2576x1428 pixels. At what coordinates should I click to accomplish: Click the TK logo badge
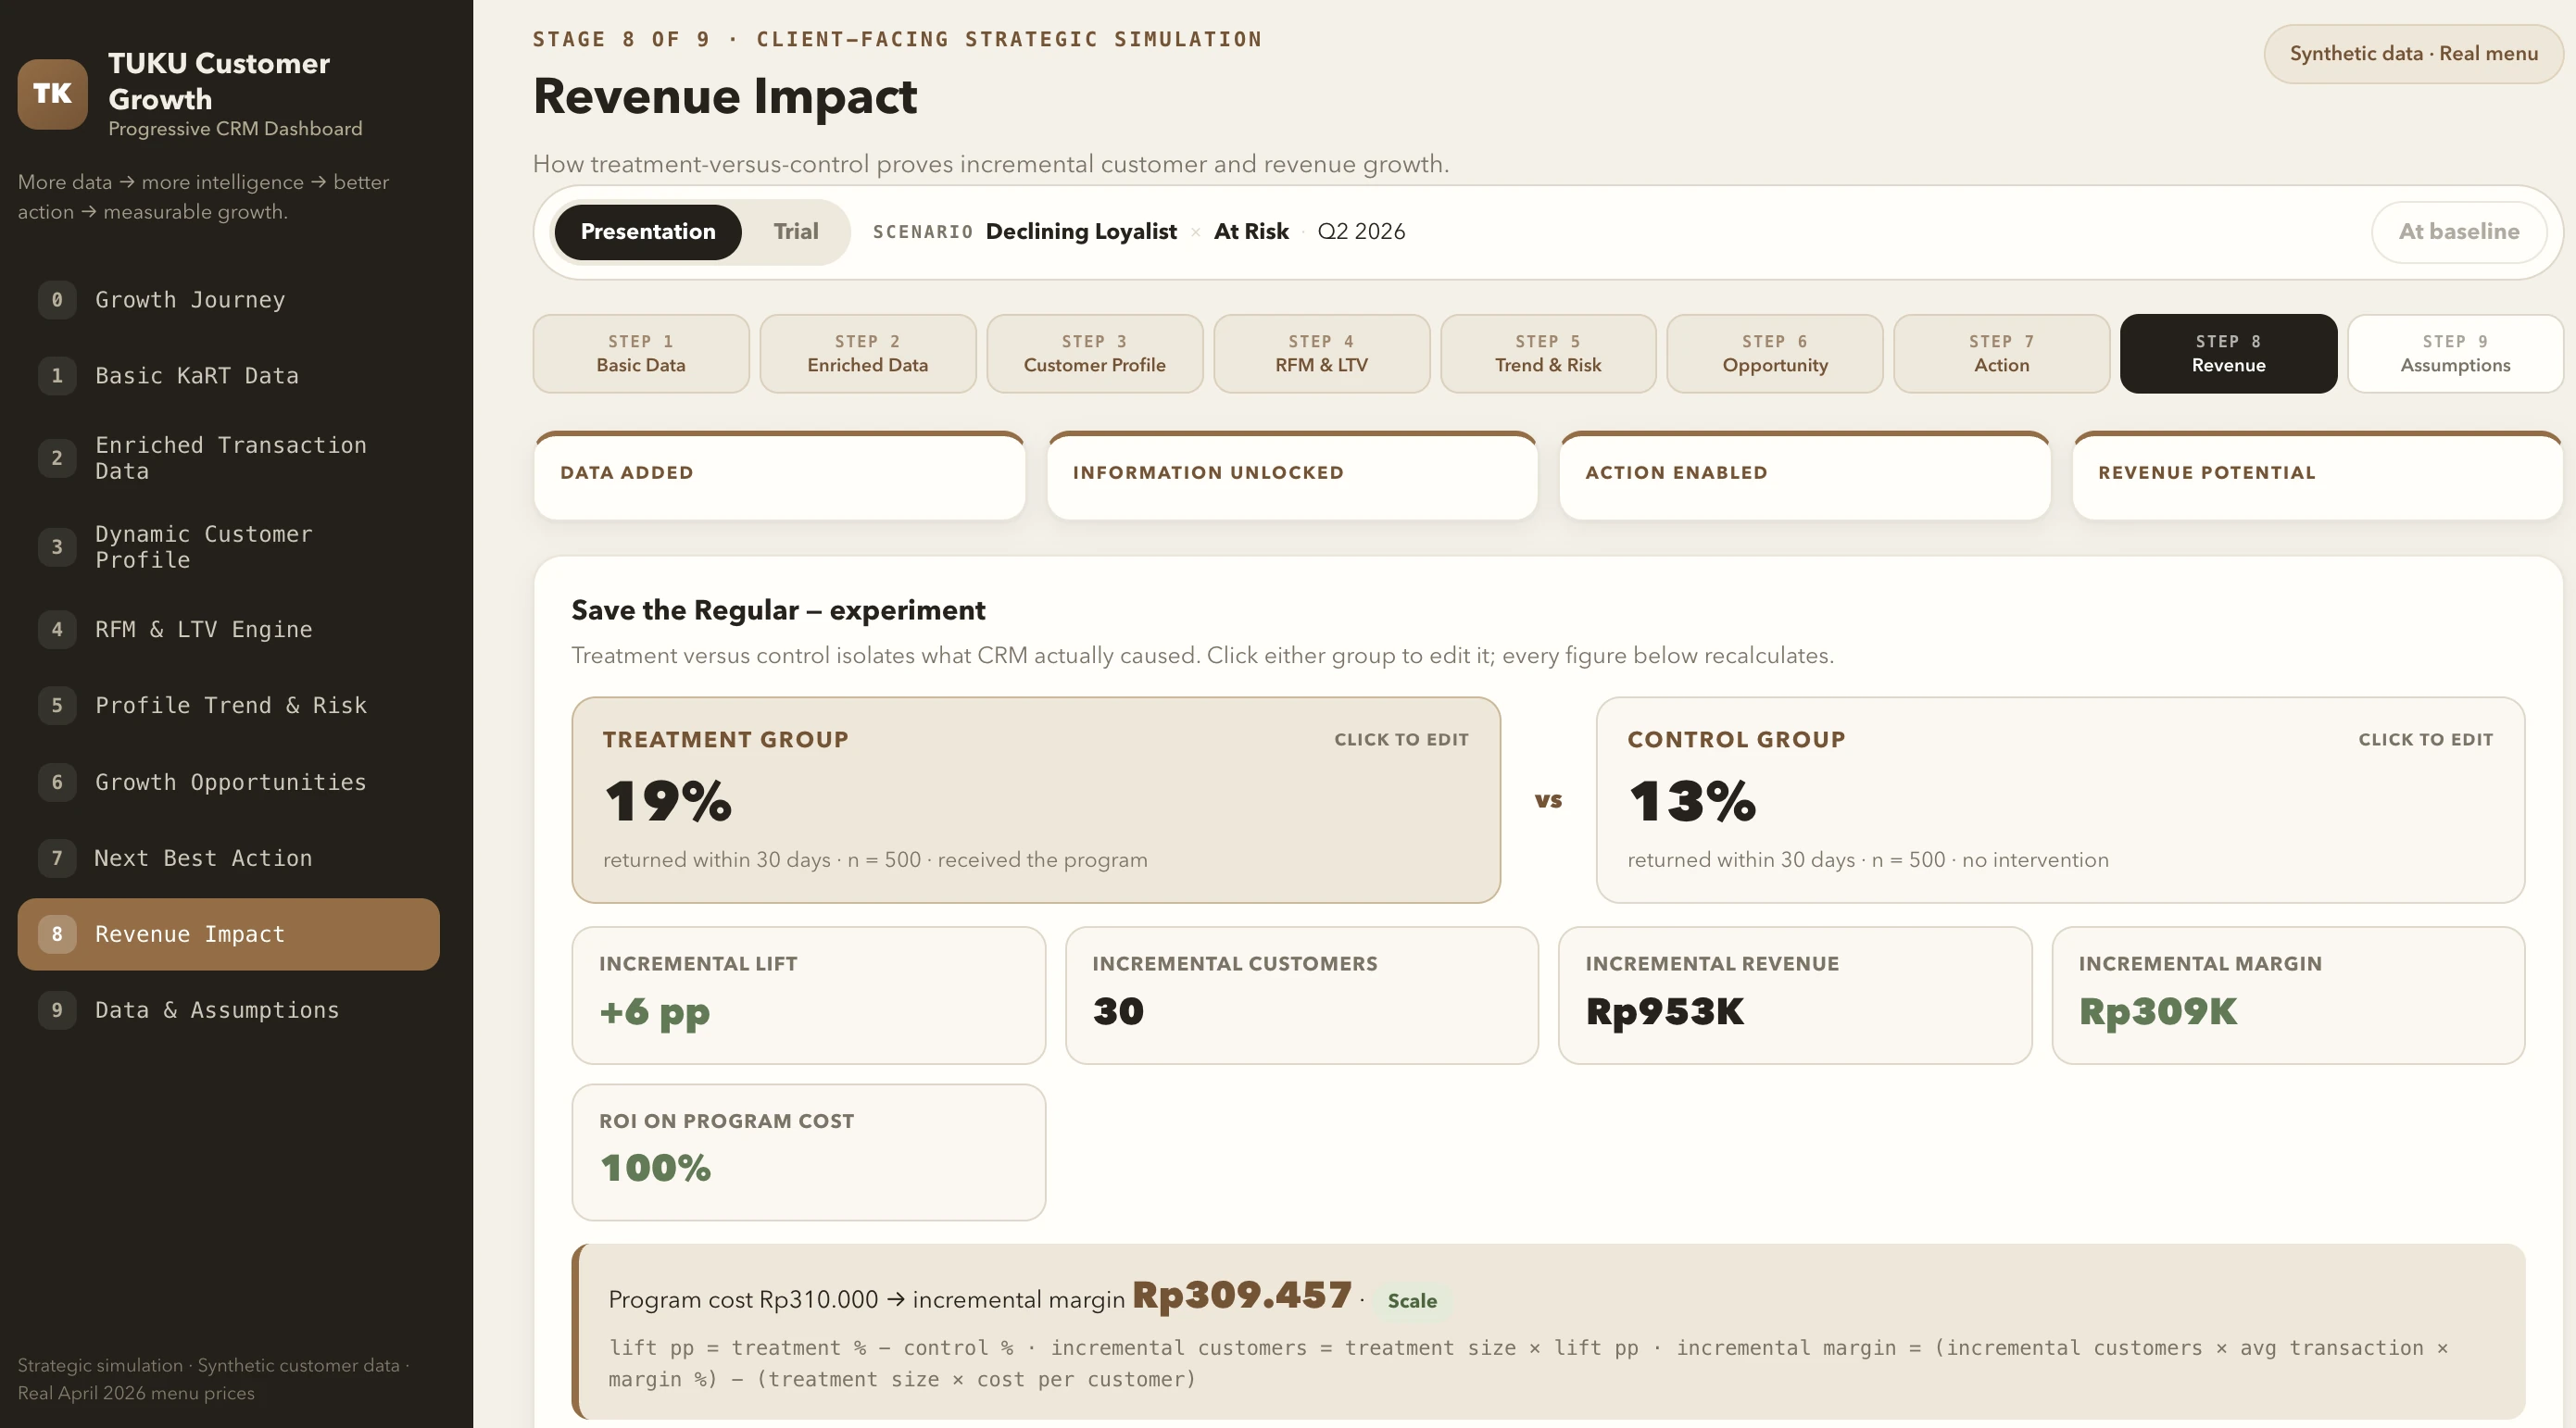coord(53,94)
